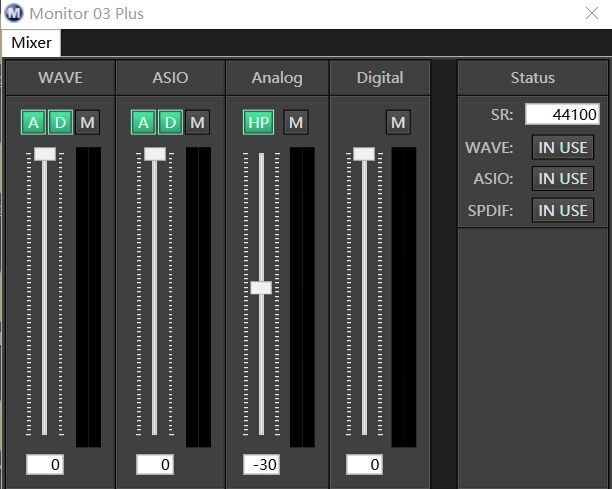The image size is (612, 489).
Task: Toggle the HP button in Analog channel
Action: [258, 122]
